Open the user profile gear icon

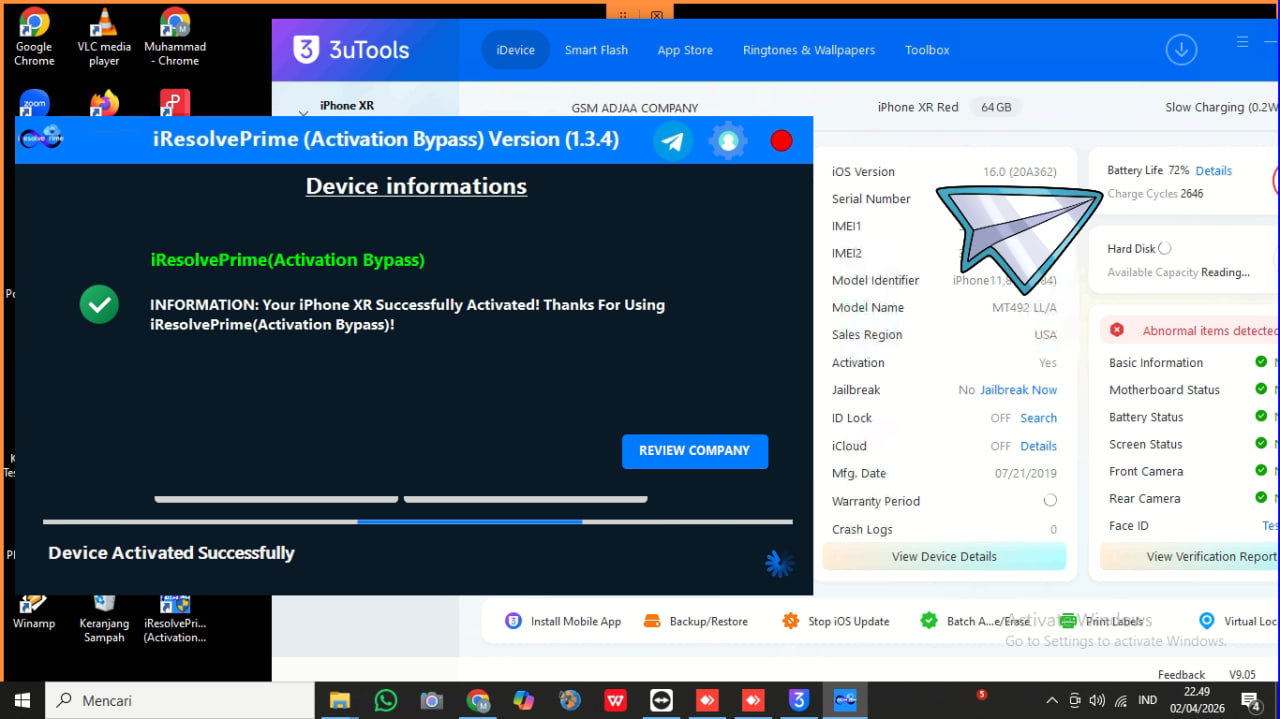pyautogui.click(x=728, y=141)
